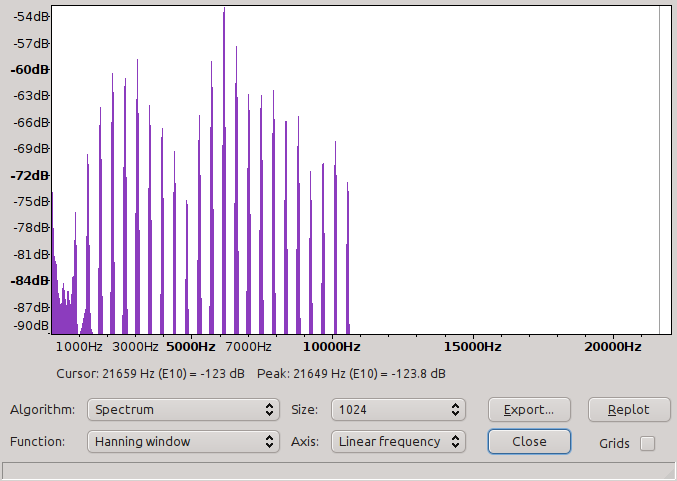Click the -90dB label on level axis
Image resolution: width=677 pixels, height=481 pixels.
point(31,326)
